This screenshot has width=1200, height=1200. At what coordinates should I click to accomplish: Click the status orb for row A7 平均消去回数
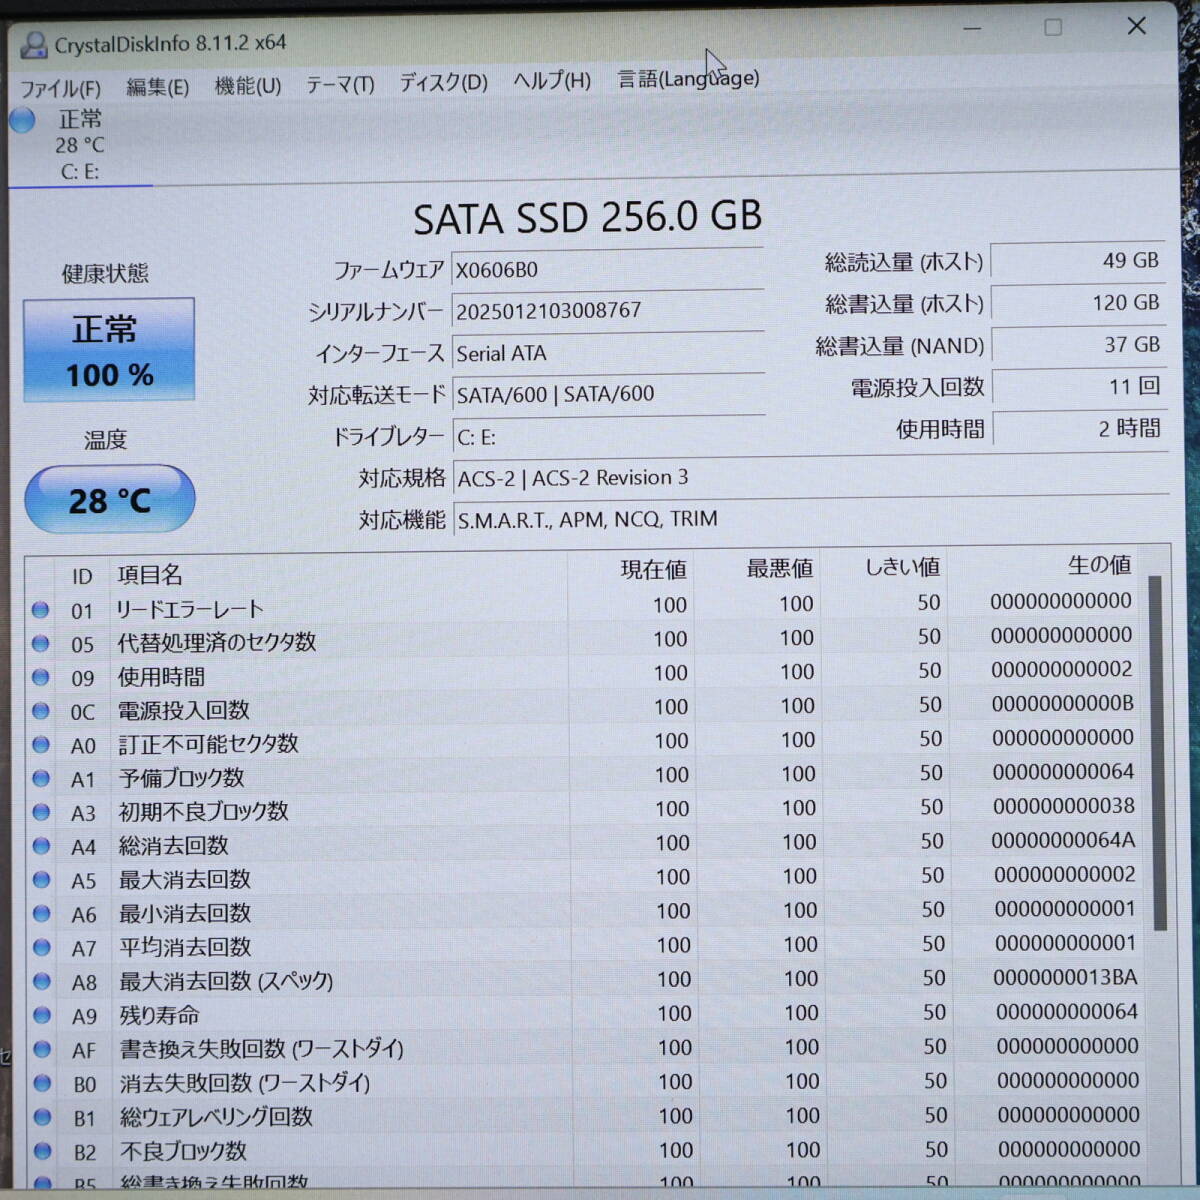pyautogui.click(x=42, y=948)
